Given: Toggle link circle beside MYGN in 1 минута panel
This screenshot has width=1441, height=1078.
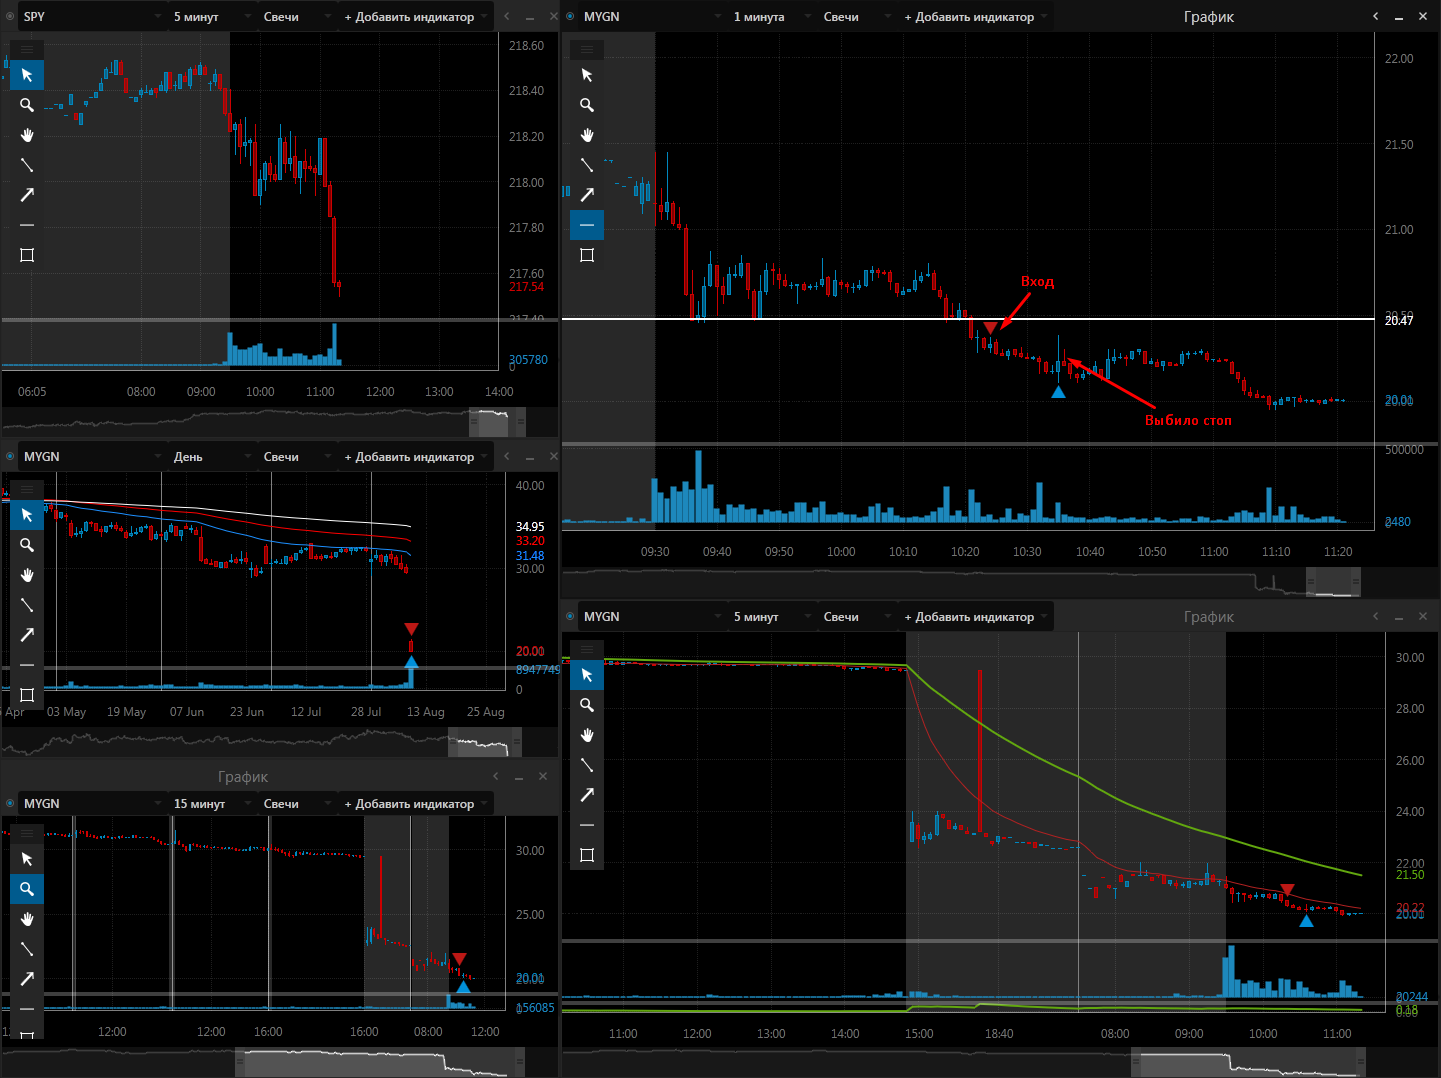Looking at the screenshot, I should pos(570,16).
